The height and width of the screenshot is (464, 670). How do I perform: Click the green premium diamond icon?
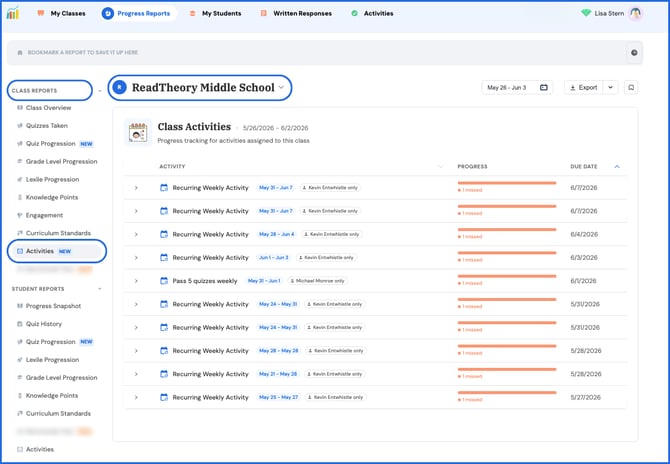tap(586, 13)
